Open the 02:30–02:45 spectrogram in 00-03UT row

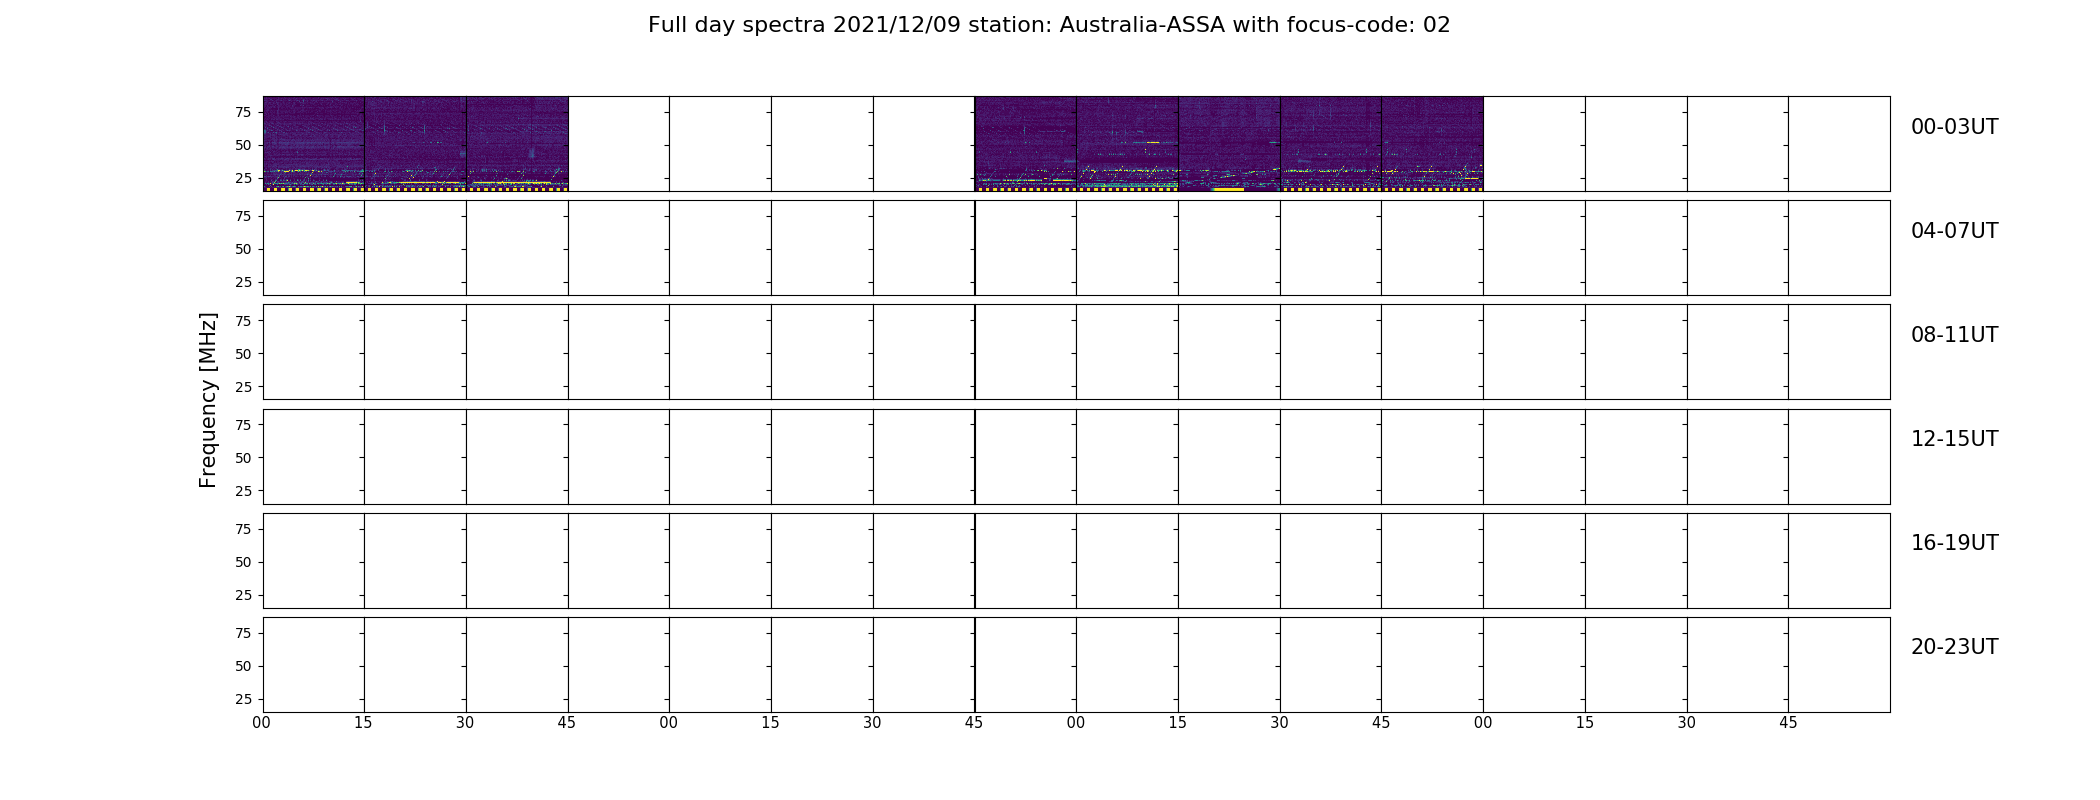pos(1331,144)
